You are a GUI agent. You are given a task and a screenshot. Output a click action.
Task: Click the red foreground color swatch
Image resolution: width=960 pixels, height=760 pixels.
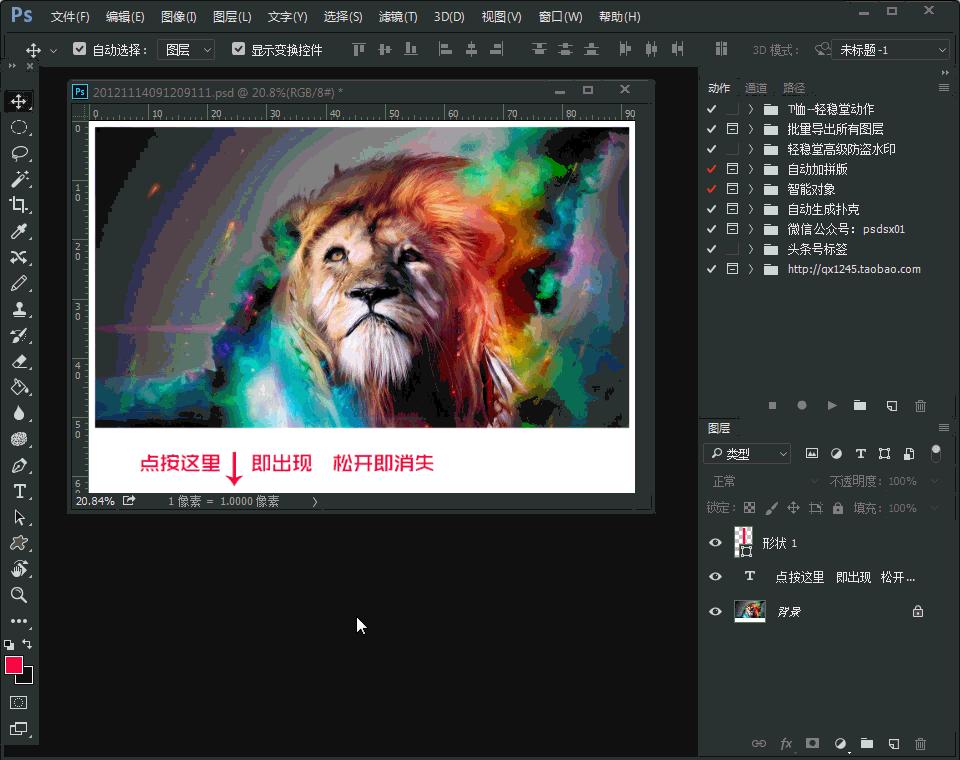(x=13, y=665)
